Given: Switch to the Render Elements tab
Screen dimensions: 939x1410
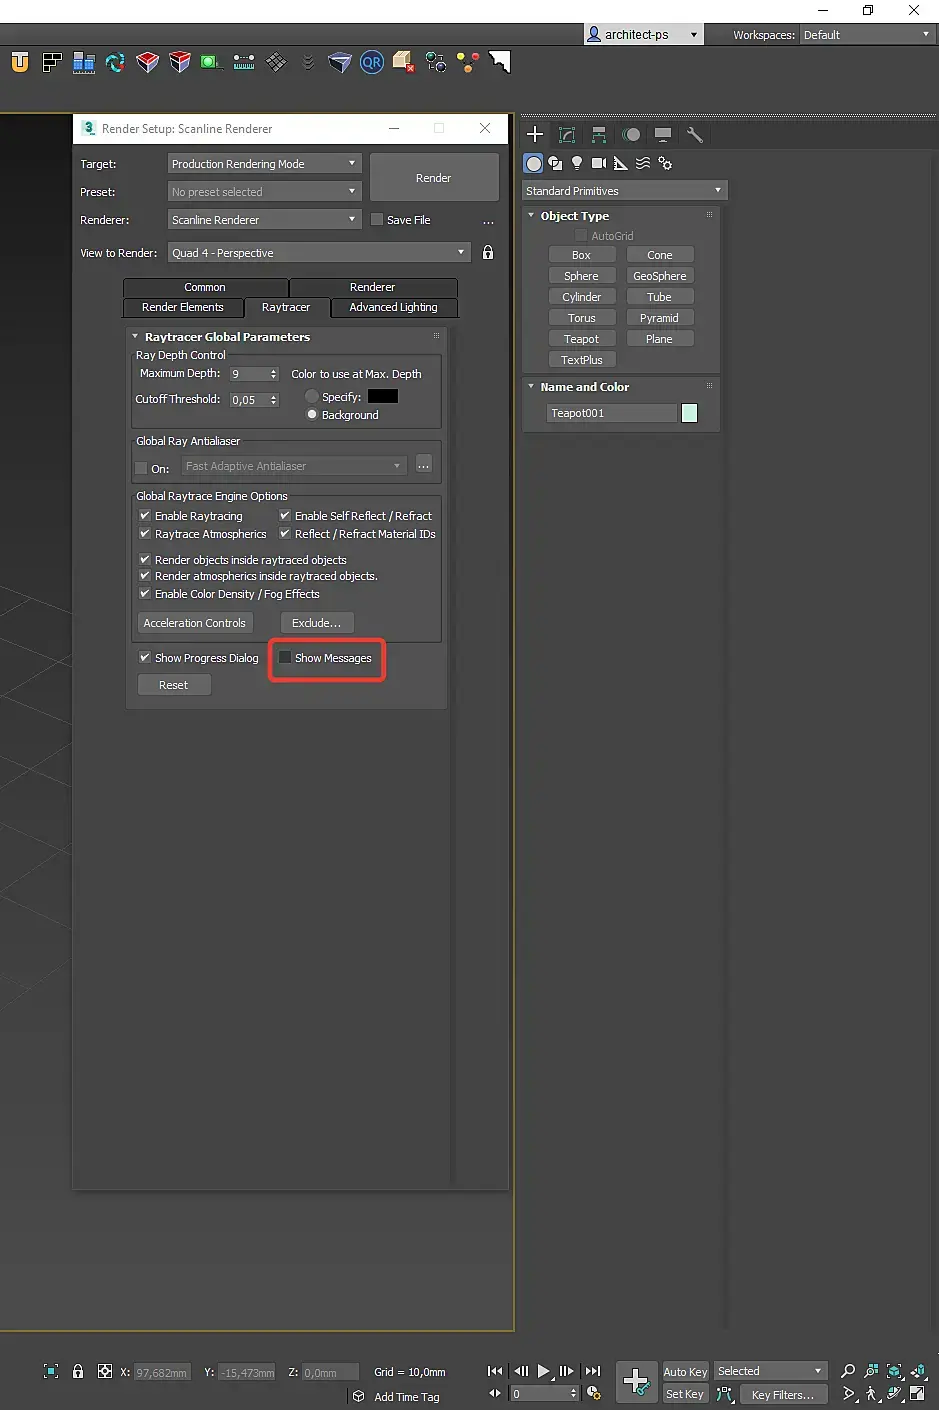Looking at the screenshot, I should (183, 307).
